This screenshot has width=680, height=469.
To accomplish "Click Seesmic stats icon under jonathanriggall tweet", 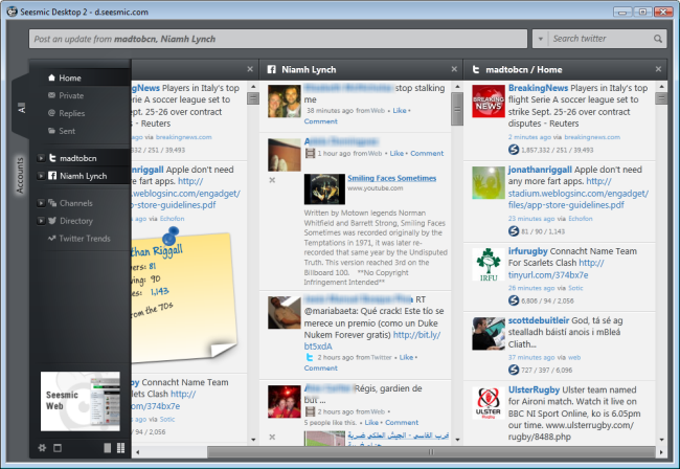I will click(x=513, y=231).
